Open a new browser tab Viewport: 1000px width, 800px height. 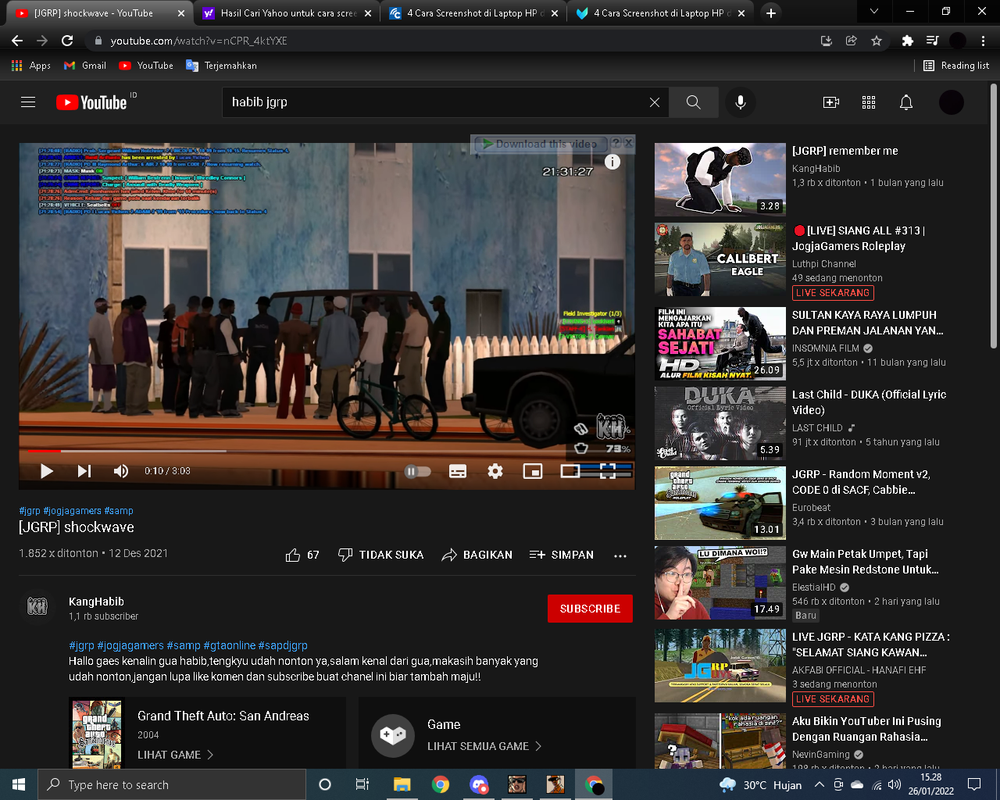pyautogui.click(x=770, y=13)
